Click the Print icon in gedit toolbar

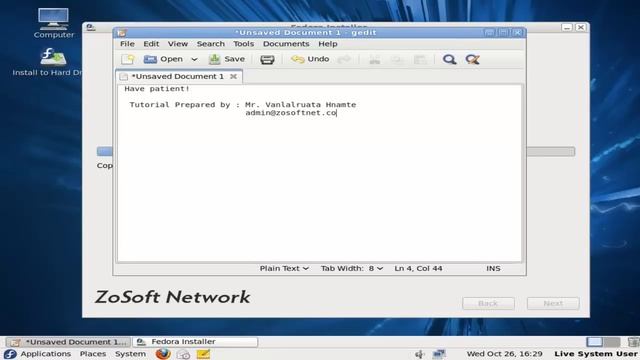[267, 60]
